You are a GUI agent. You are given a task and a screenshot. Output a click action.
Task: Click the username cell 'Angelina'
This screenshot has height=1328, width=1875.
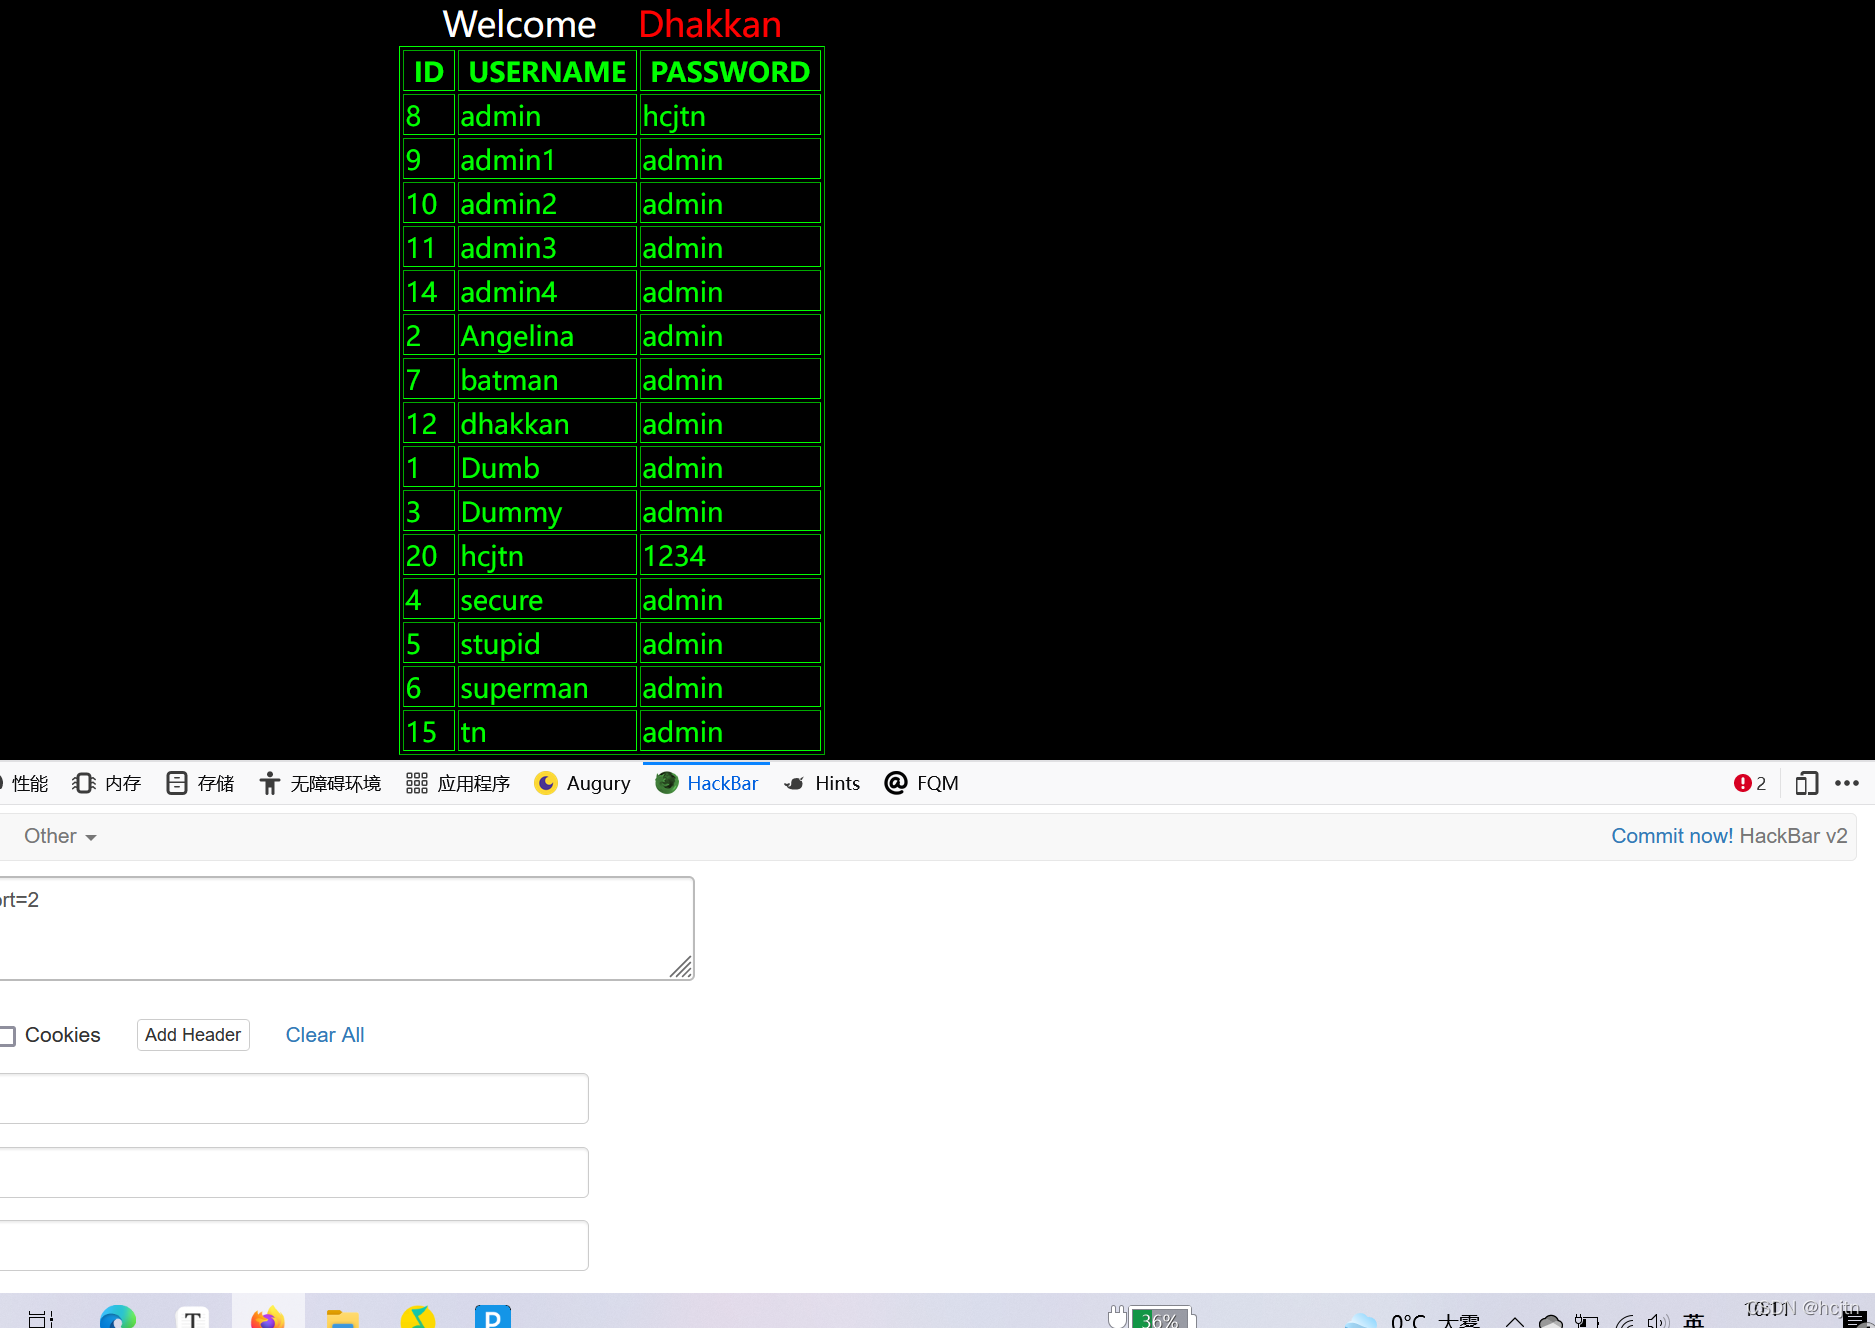tap(547, 336)
